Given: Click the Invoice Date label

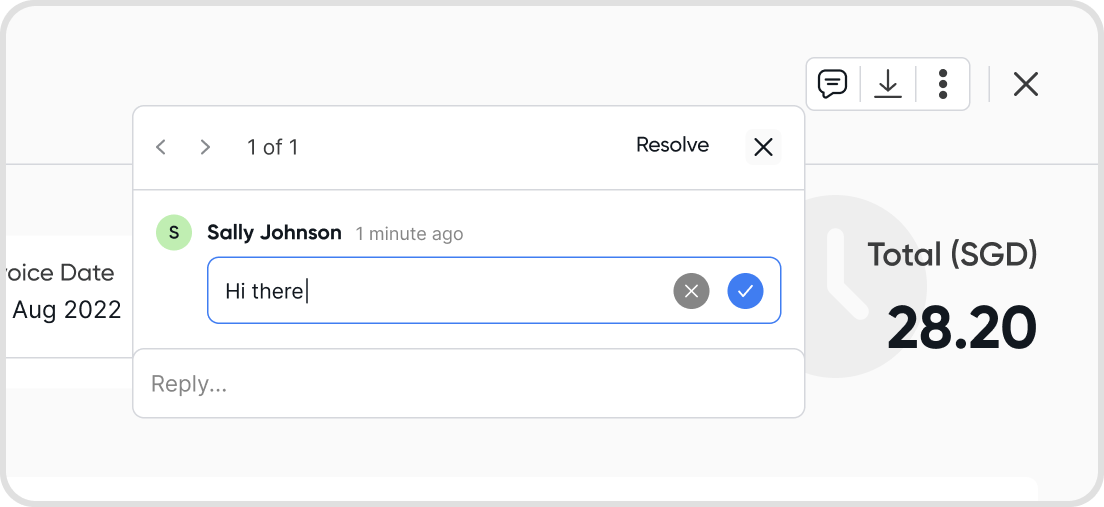Looking at the screenshot, I should point(60,273).
